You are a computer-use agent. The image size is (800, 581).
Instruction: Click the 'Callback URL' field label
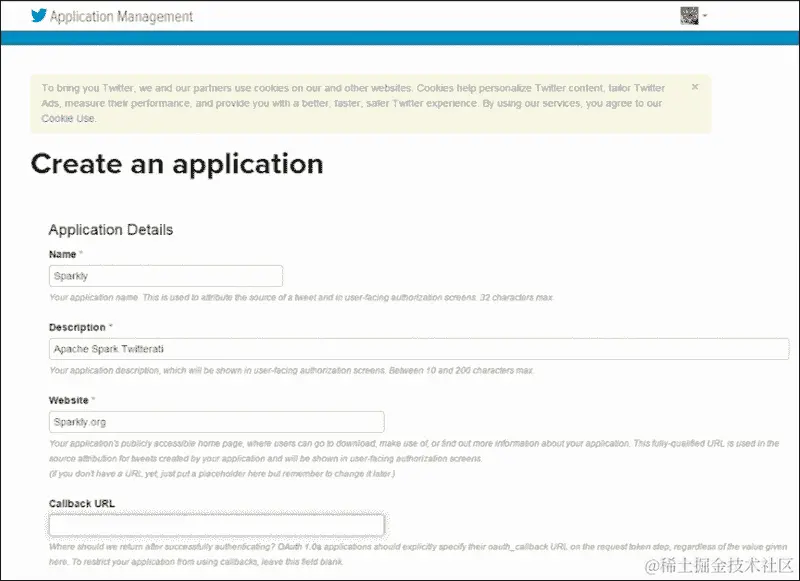pyautogui.click(x=82, y=503)
